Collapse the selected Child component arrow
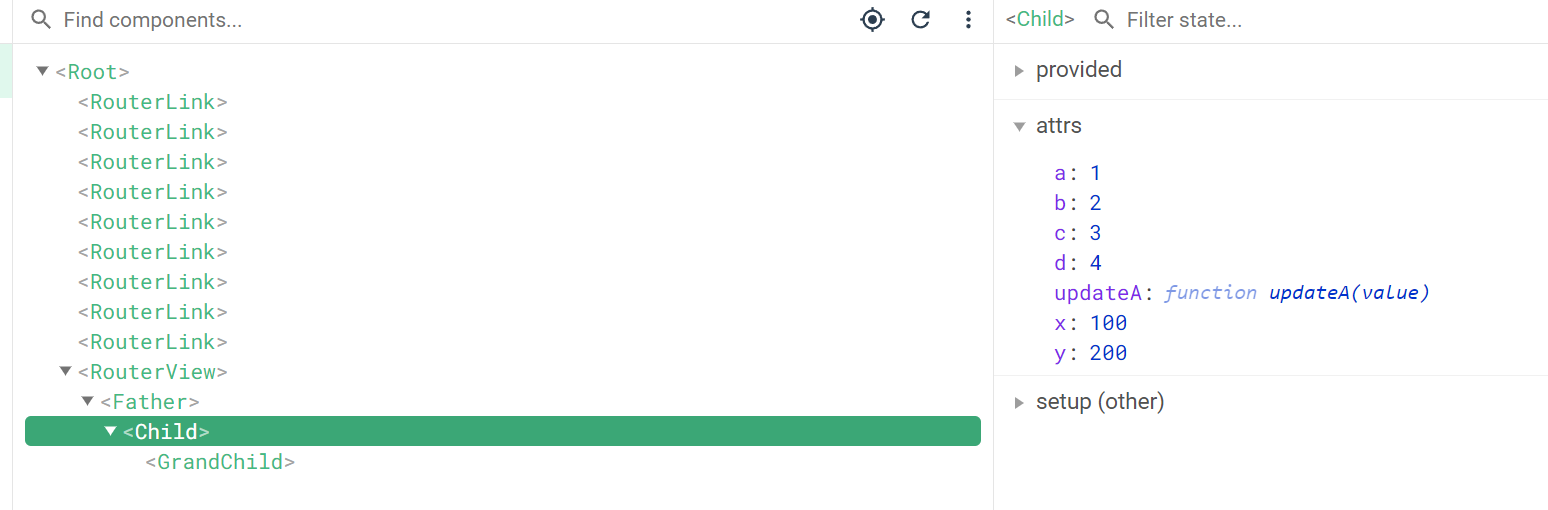Viewport: 1548px width, 510px height. [110, 431]
